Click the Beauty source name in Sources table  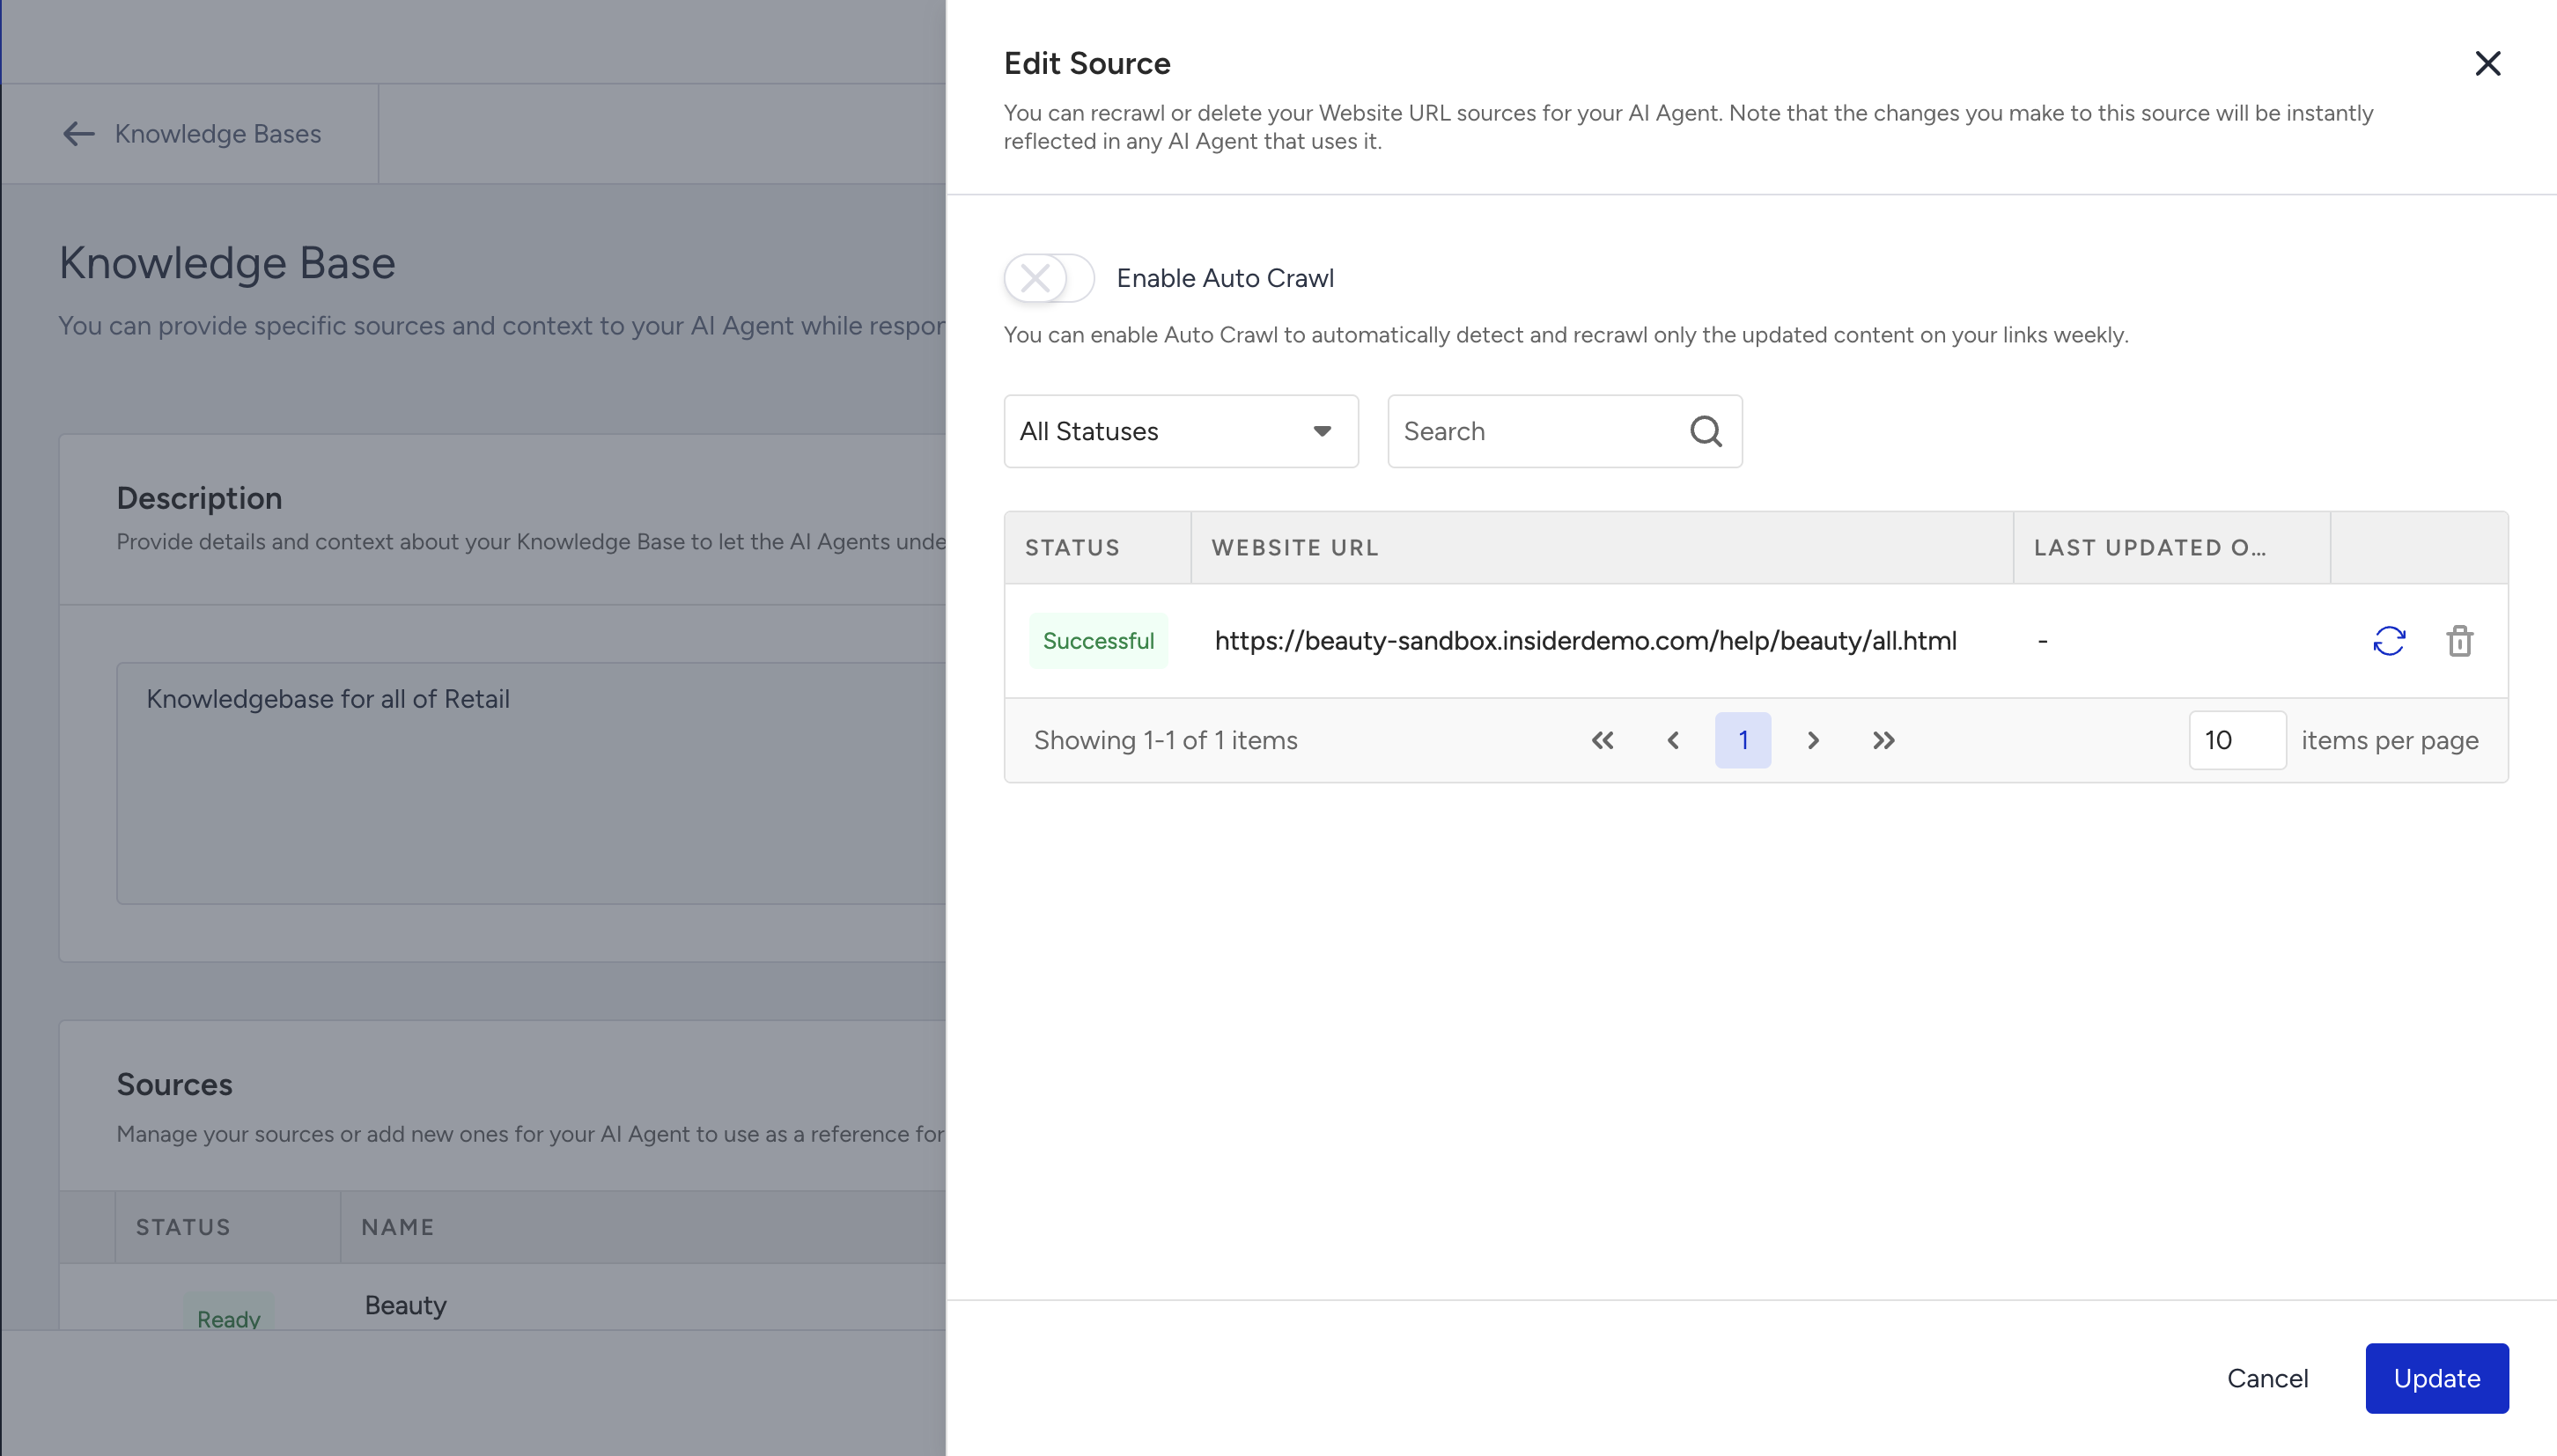(x=405, y=1305)
